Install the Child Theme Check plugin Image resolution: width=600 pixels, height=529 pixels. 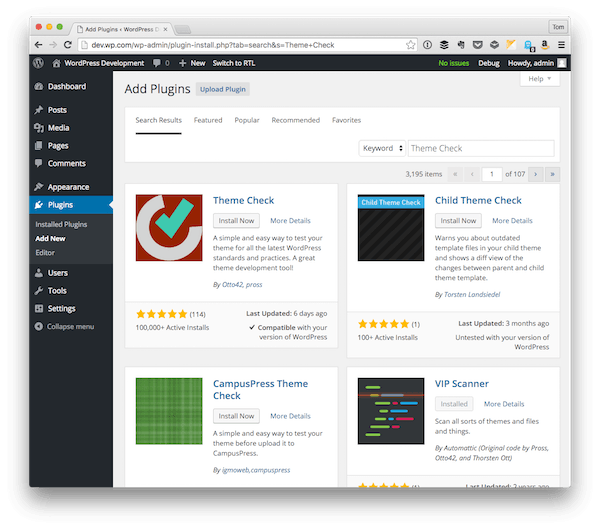458,221
